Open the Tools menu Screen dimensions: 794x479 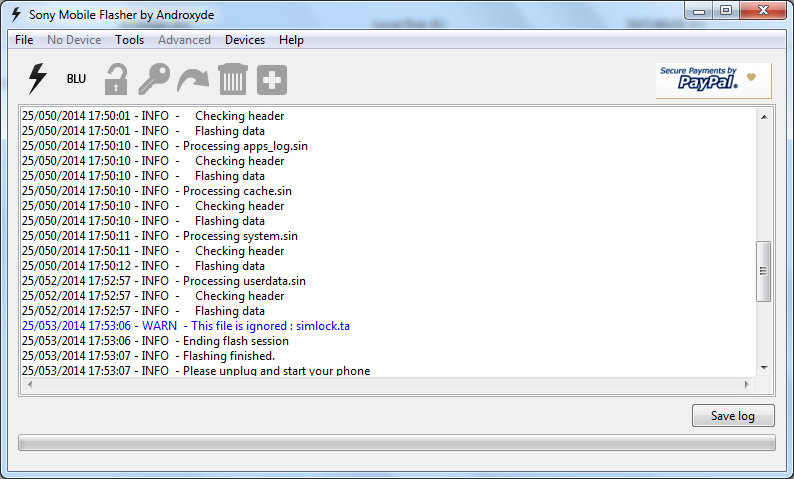point(130,39)
